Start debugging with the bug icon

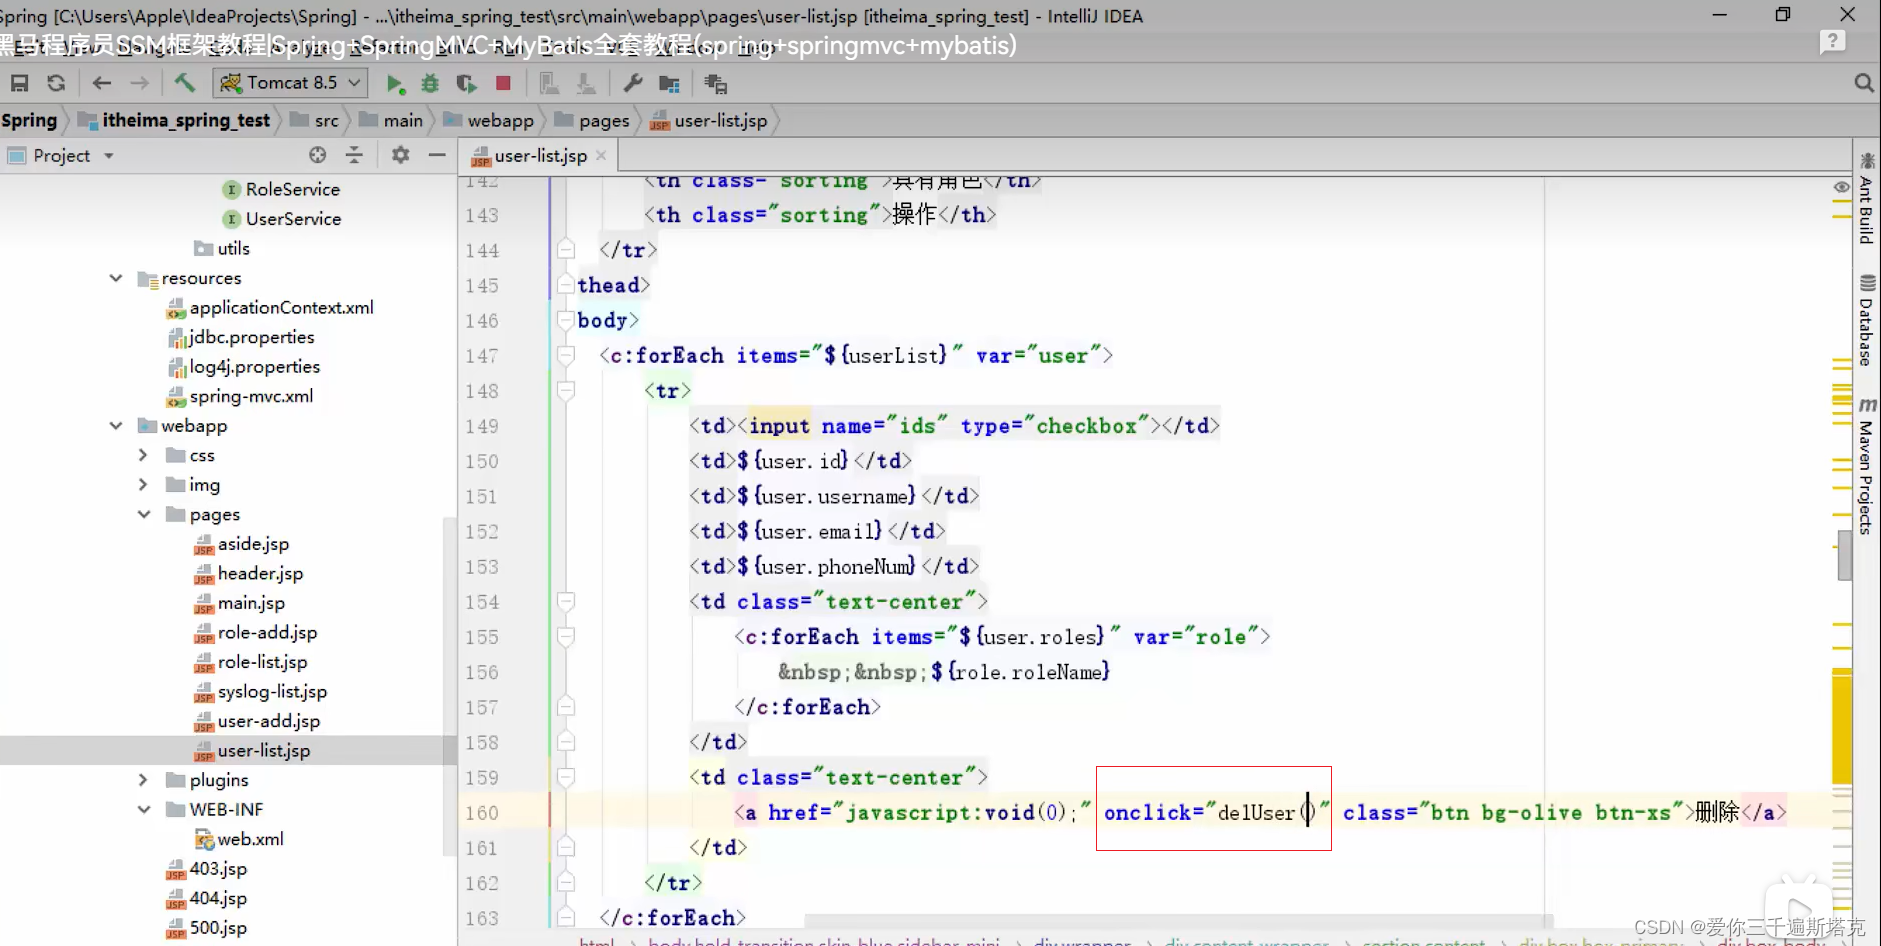pyautogui.click(x=430, y=83)
